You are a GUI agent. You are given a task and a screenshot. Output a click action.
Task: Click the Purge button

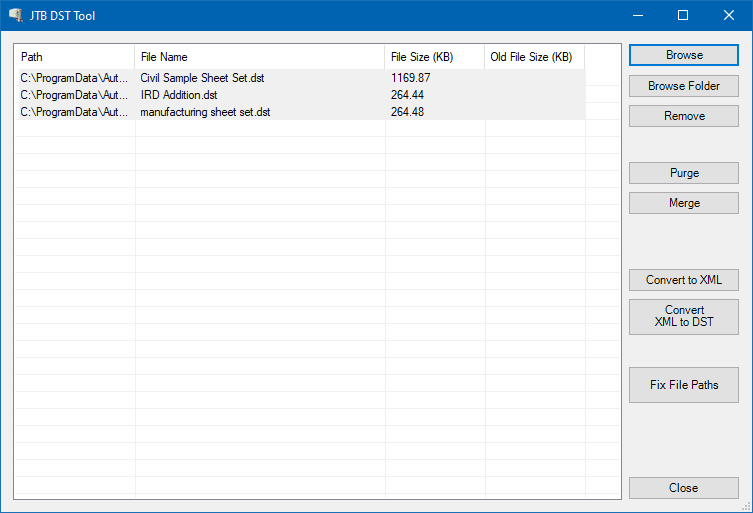(684, 173)
